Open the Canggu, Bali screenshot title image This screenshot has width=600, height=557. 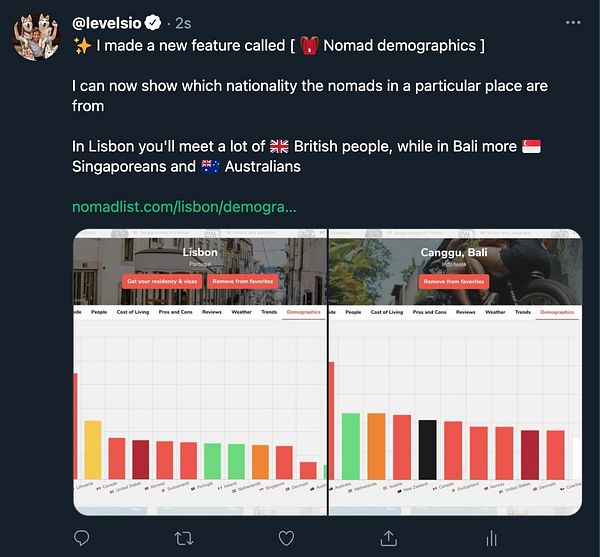(x=455, y=252)
